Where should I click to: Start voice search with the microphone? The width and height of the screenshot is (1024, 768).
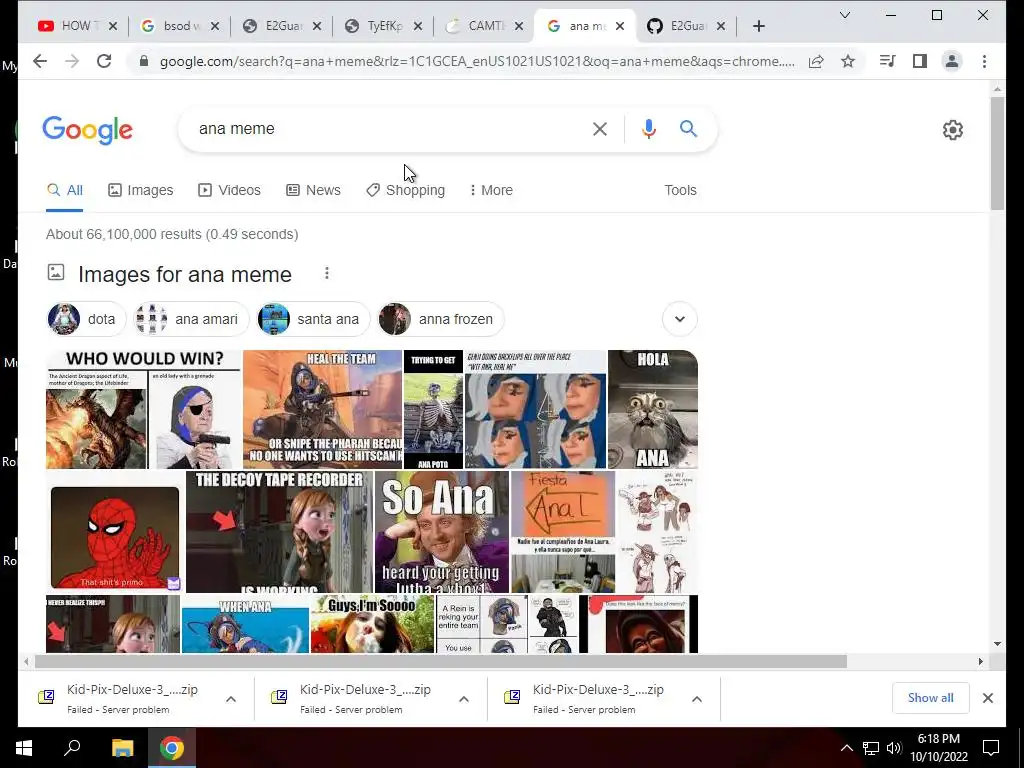(648, 129)
